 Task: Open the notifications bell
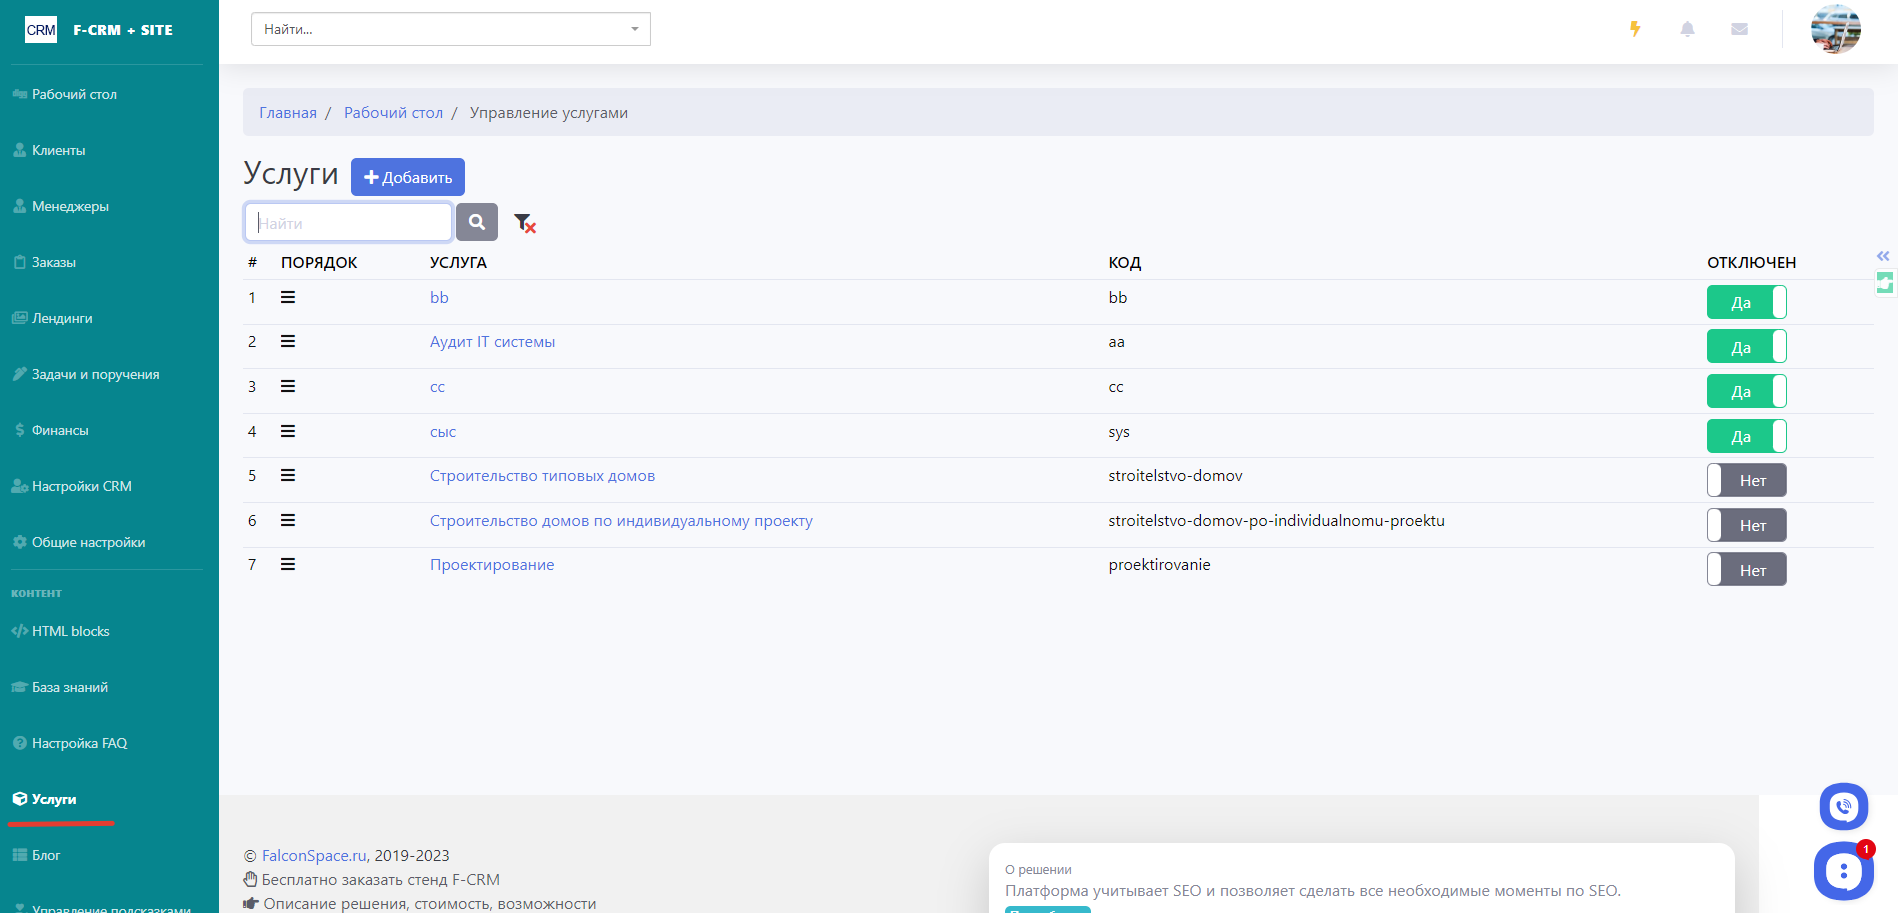coord(1687,29)
